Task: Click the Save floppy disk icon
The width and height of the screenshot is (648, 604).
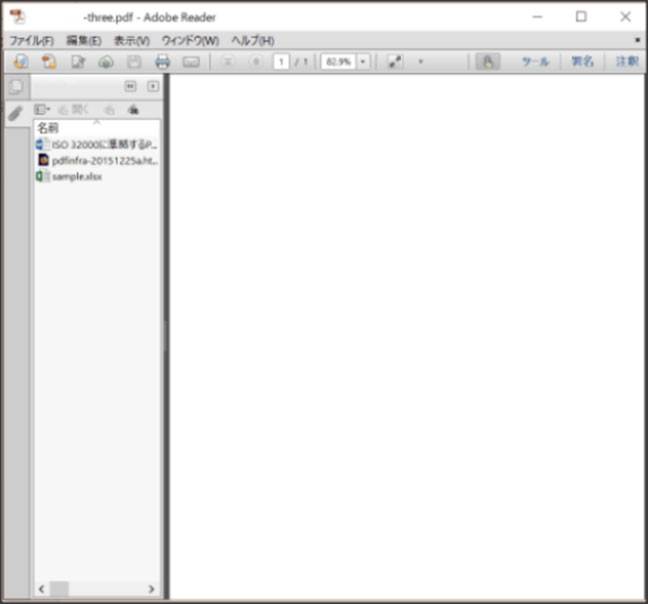Action: point(134,62)
